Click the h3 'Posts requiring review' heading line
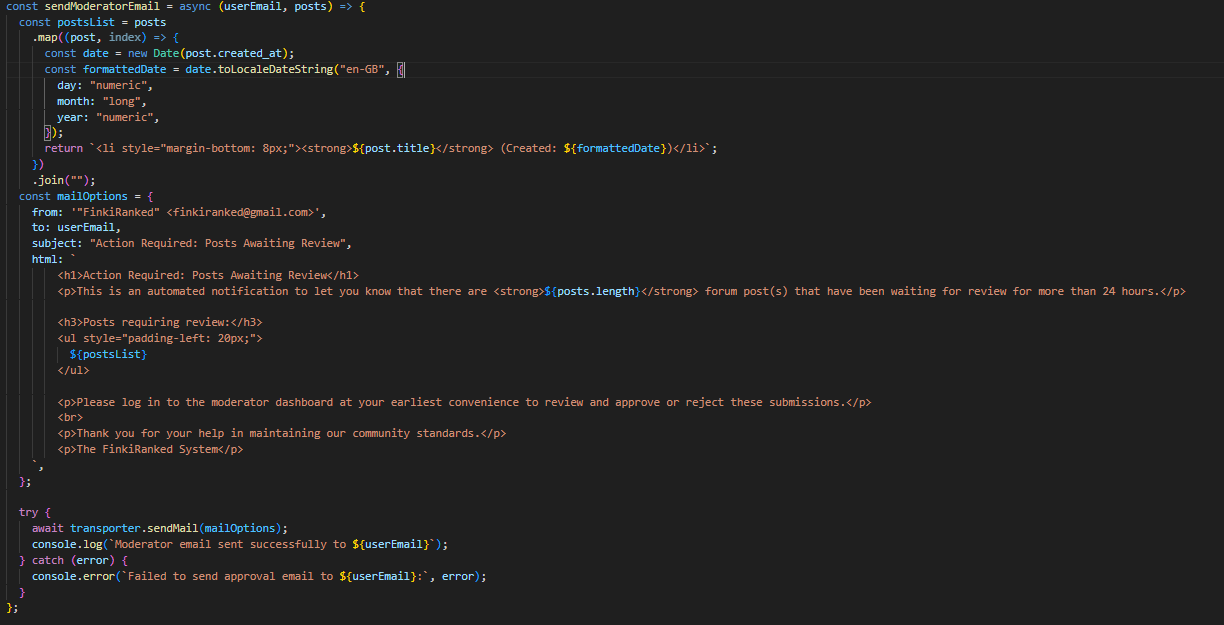 click(160, 322)
